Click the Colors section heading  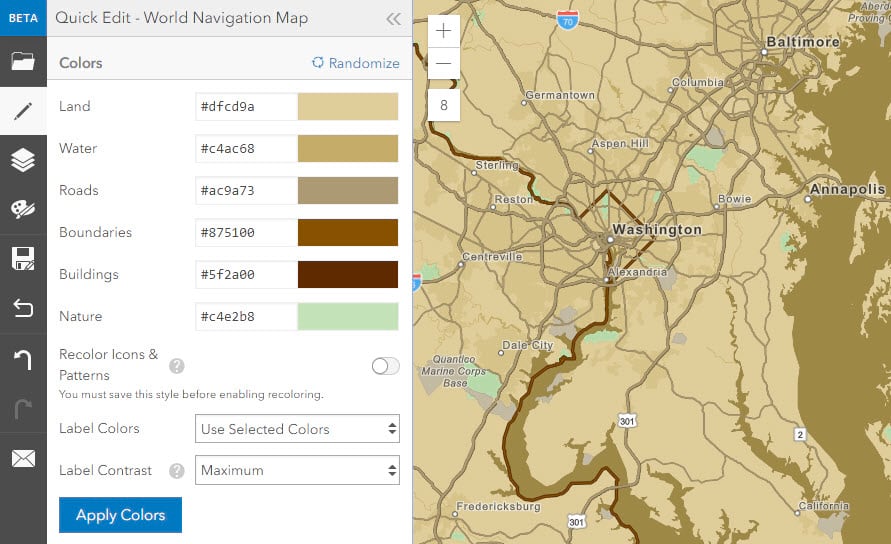81,63
